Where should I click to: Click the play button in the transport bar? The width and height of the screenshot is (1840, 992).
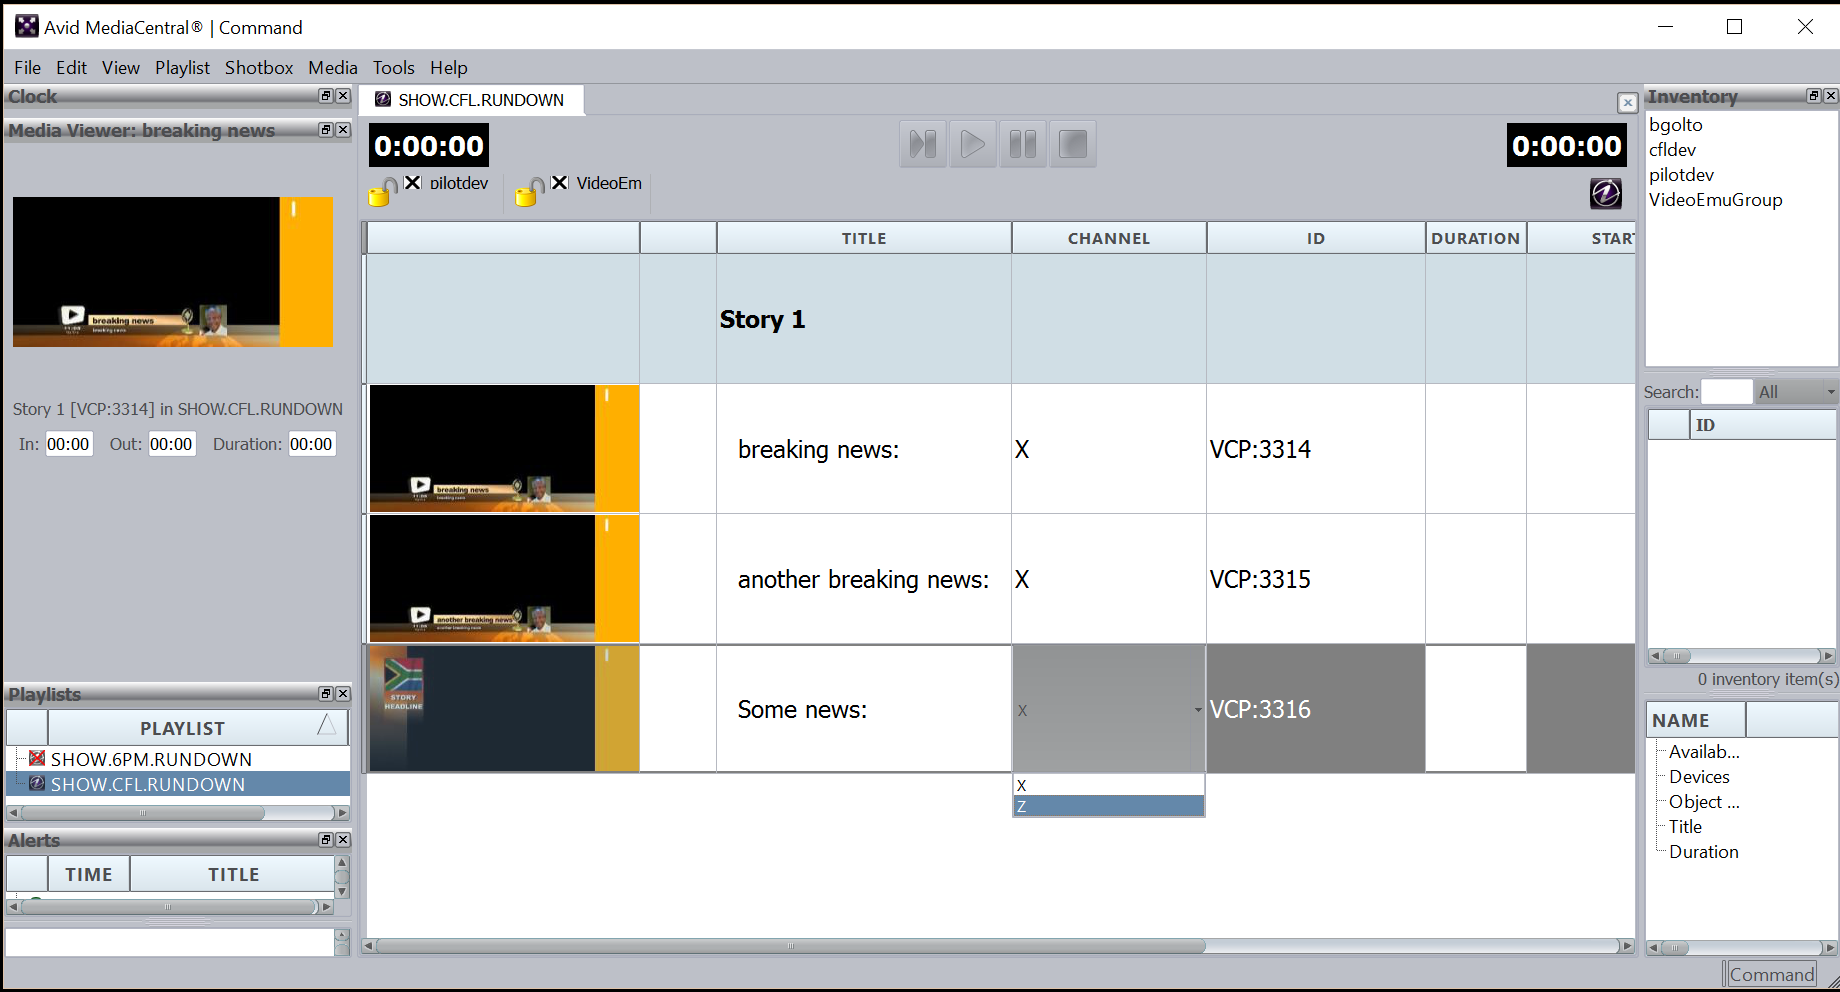click(x=972, y=144)
